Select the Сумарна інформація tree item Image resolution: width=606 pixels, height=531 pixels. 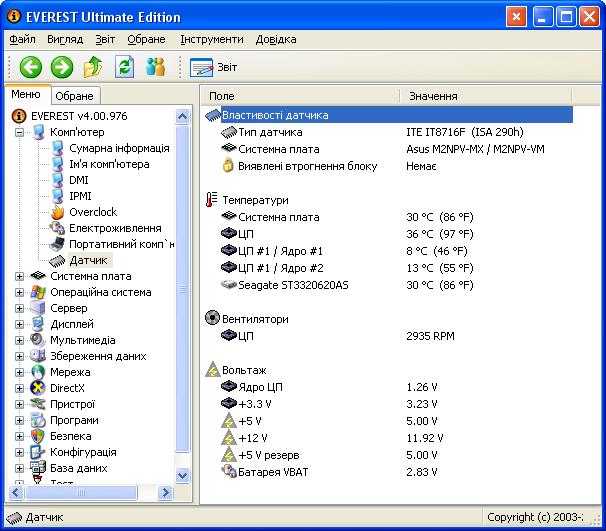(x=118, y=148)
